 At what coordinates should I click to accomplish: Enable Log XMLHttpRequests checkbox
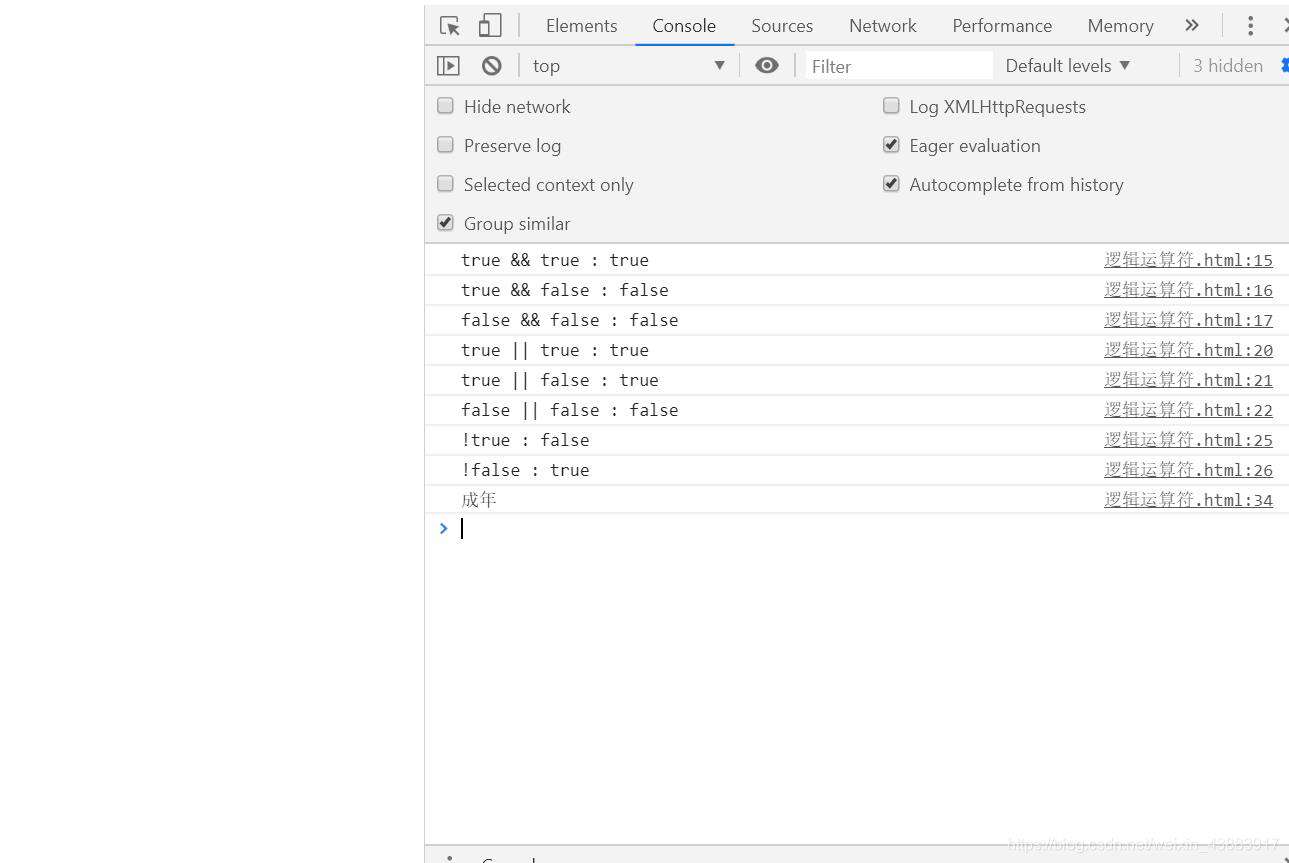click(x=891, y=106)
